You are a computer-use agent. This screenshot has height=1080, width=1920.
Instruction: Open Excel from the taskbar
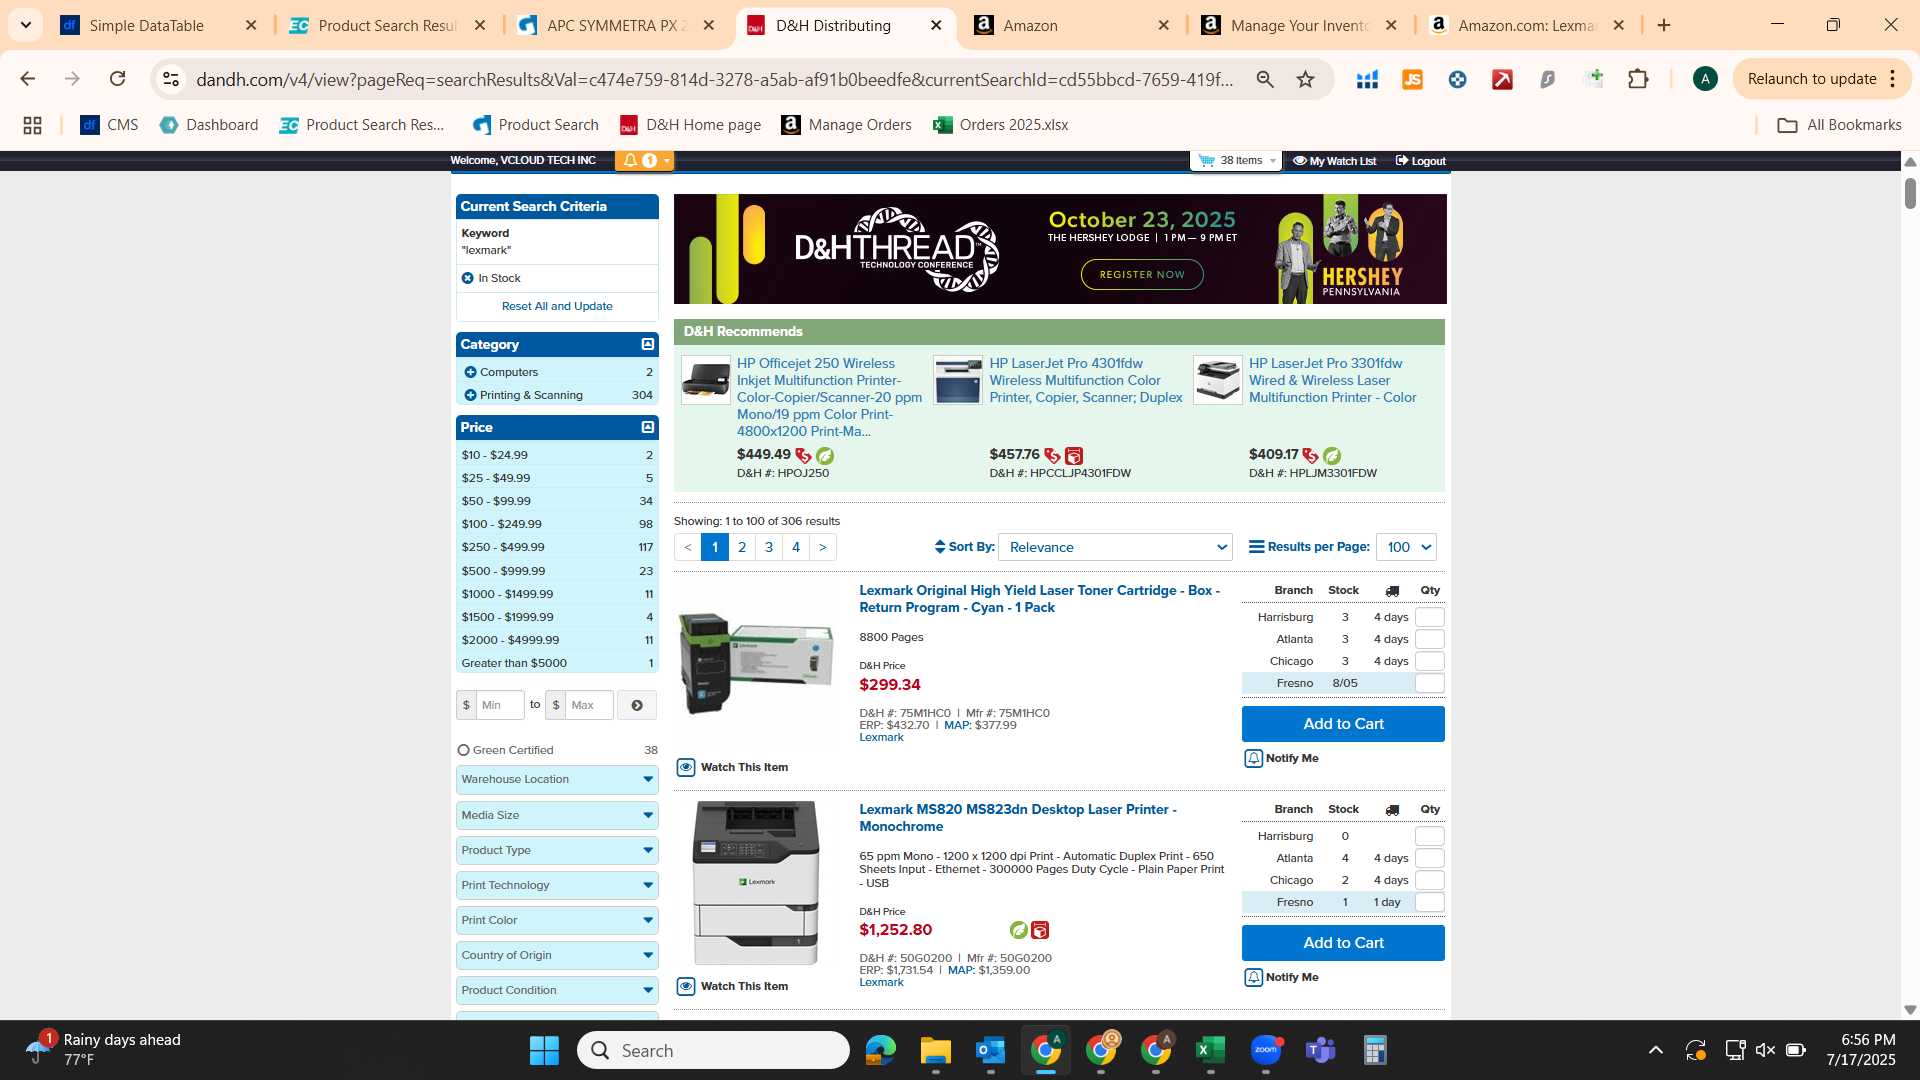point(1210,1051)
